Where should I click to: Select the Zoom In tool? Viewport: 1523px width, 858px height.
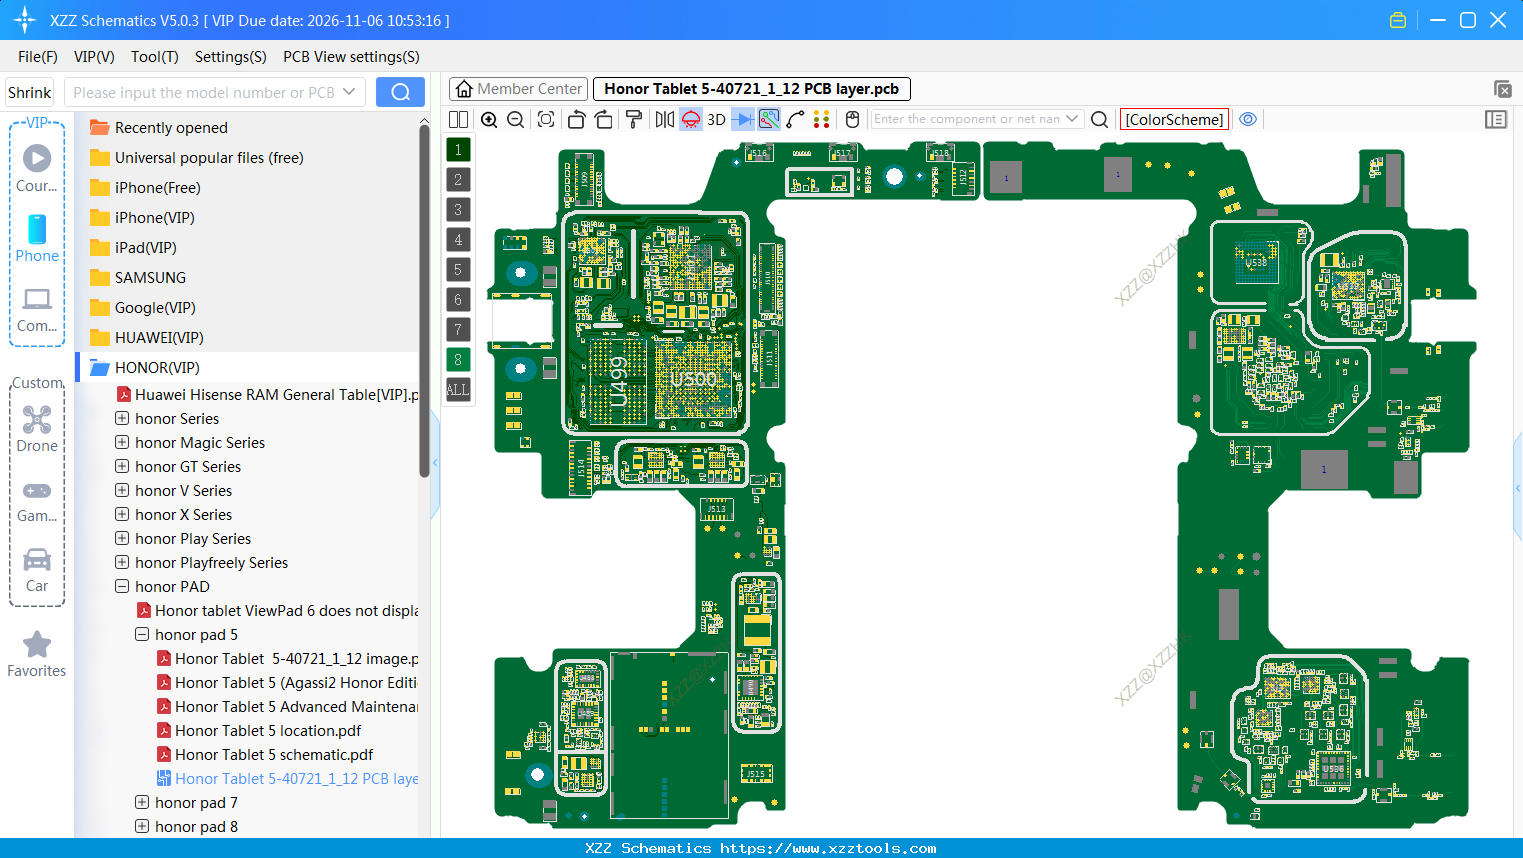(489, 119)
